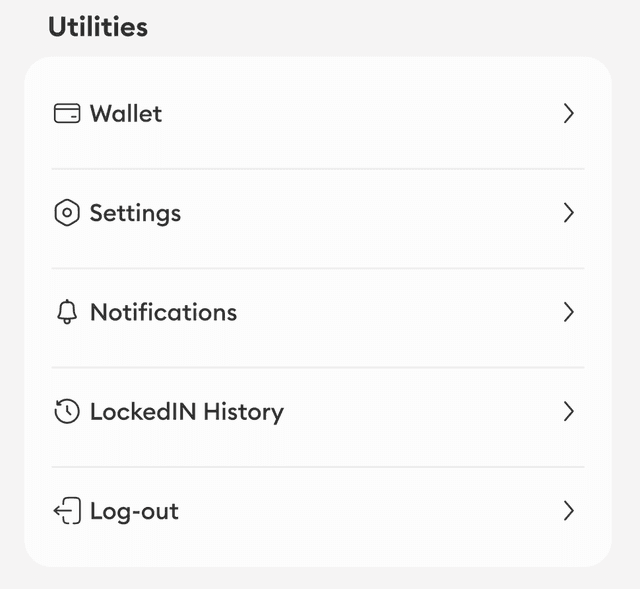Click the divider between Settings and Notifications
640x589 pixels.
318,268
